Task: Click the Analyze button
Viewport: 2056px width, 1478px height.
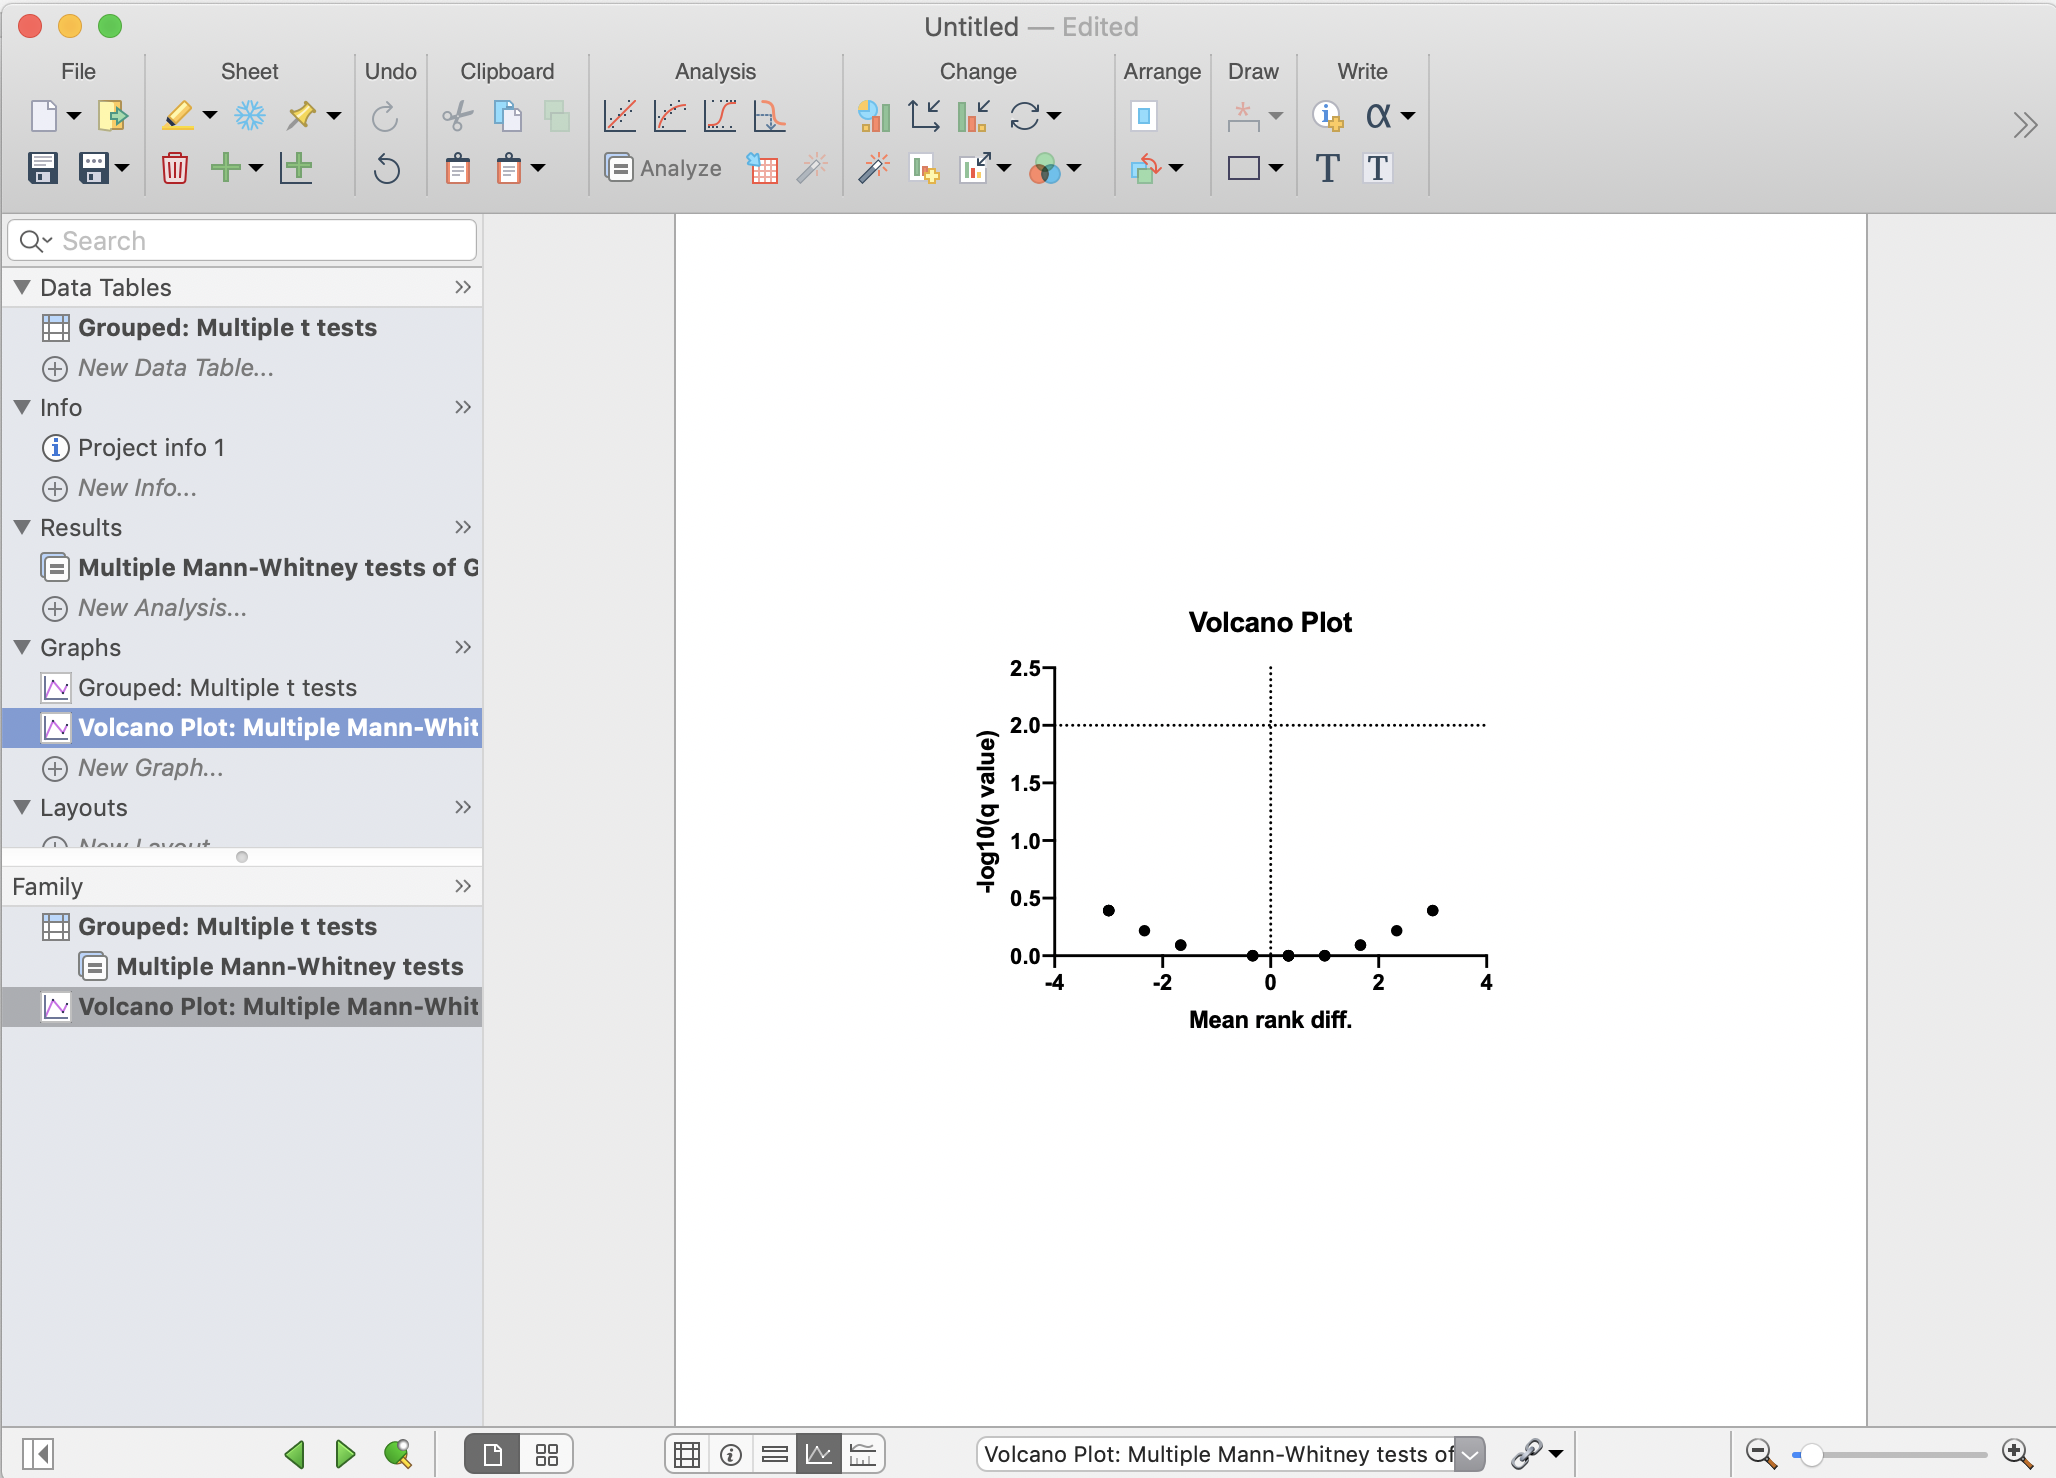Action: [664, 168]
